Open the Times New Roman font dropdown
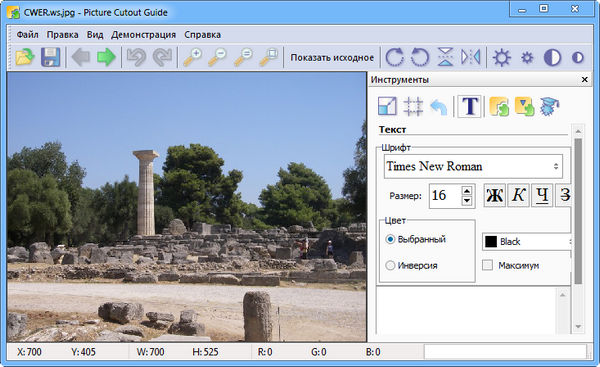Image resolution: width=600 pixels, height=367 pixels. point(473,166)
